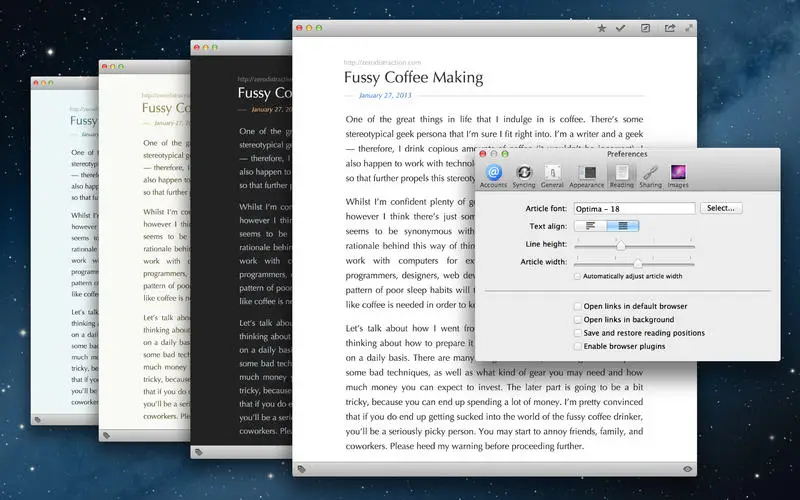Choose justified text alignment
Screen dimensions: 800x500
[623, 226]
